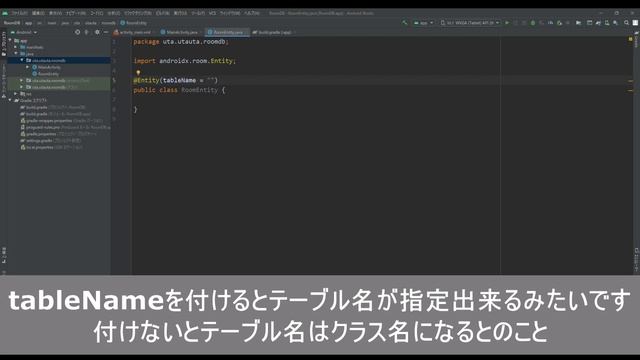Click the Project tool window side tab
The height and width of the screenshot is (360, 640).
[4, 44]
